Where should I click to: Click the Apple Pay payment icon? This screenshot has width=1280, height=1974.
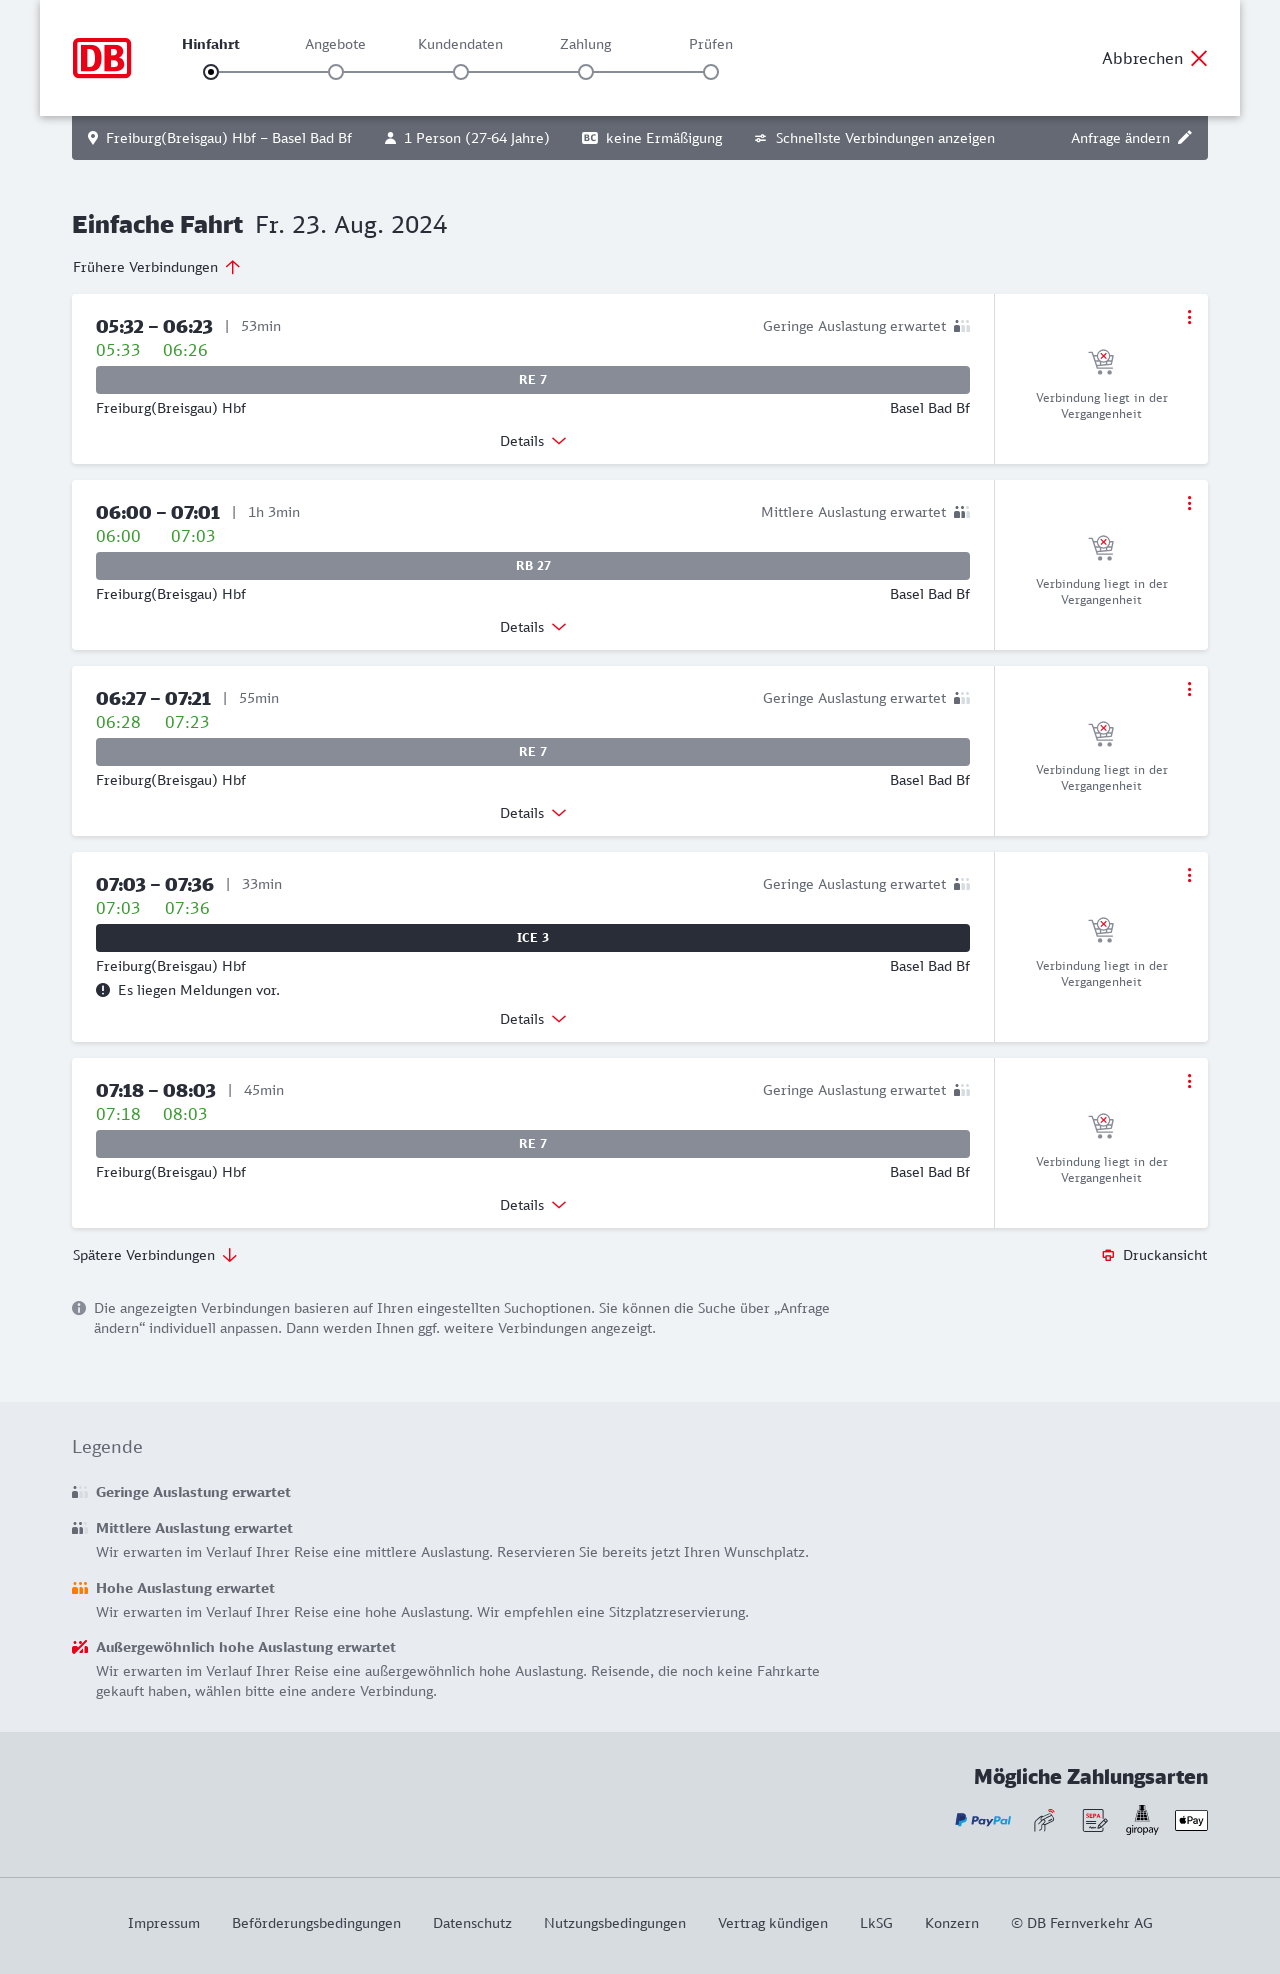click(x=1191, y=1820)
